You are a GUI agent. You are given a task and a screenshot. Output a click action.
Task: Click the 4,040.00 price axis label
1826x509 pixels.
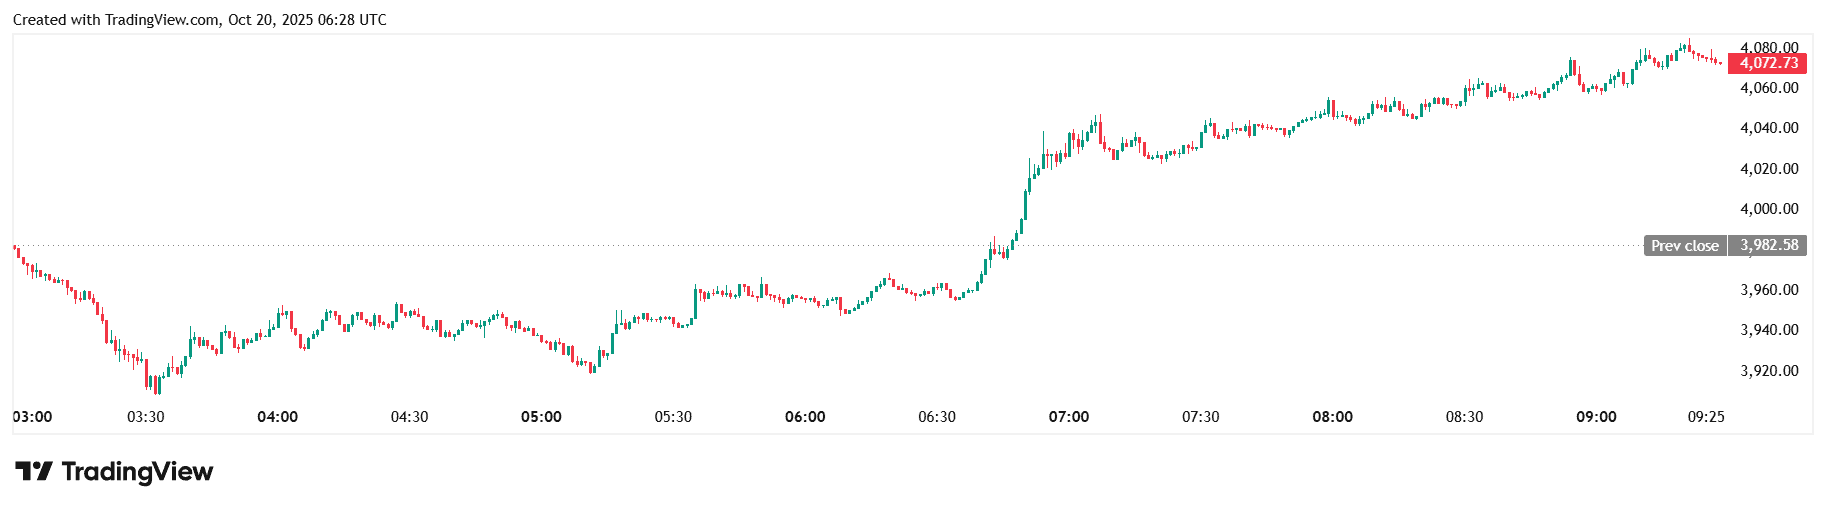pyautogui.click(x=1769, y=128)
